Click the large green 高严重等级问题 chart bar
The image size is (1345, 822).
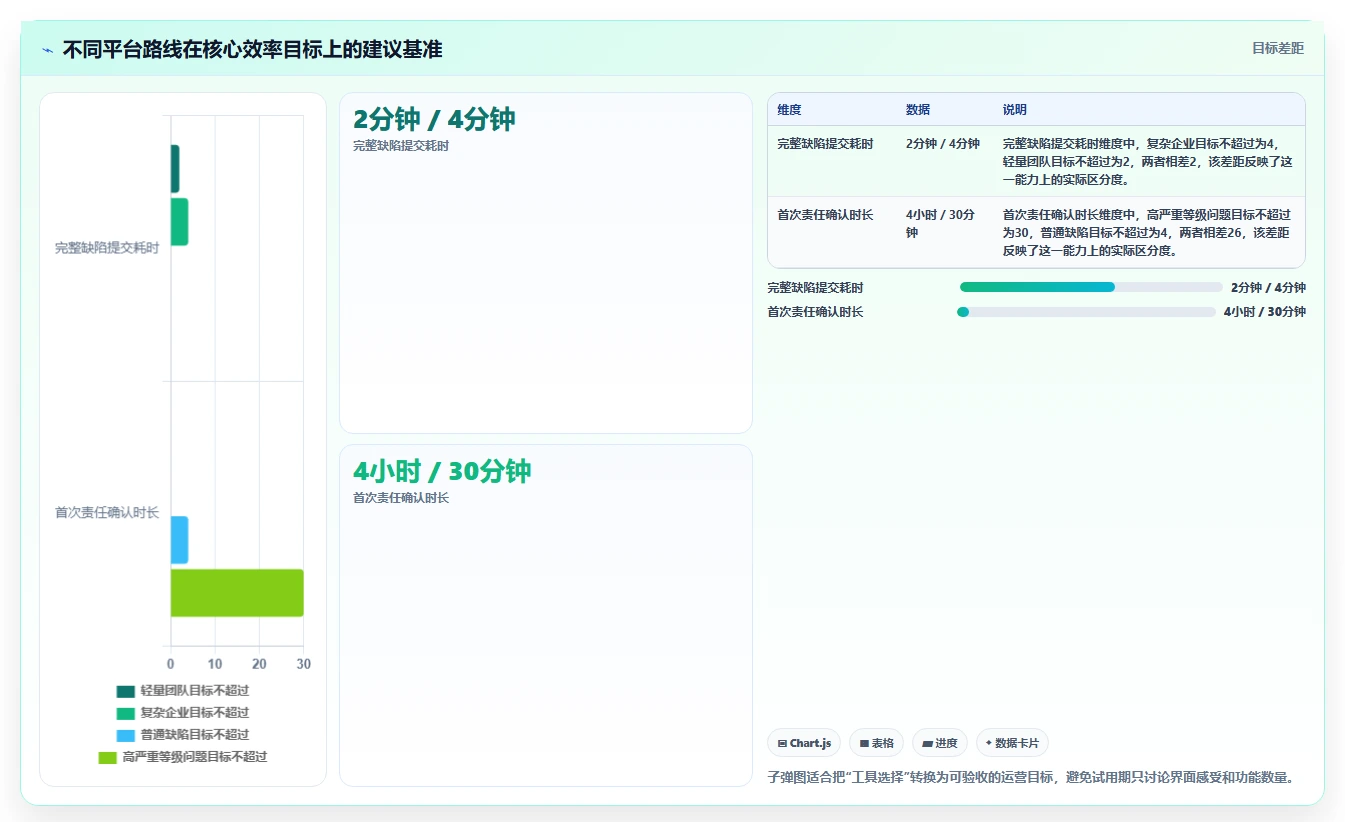(237, 593)
